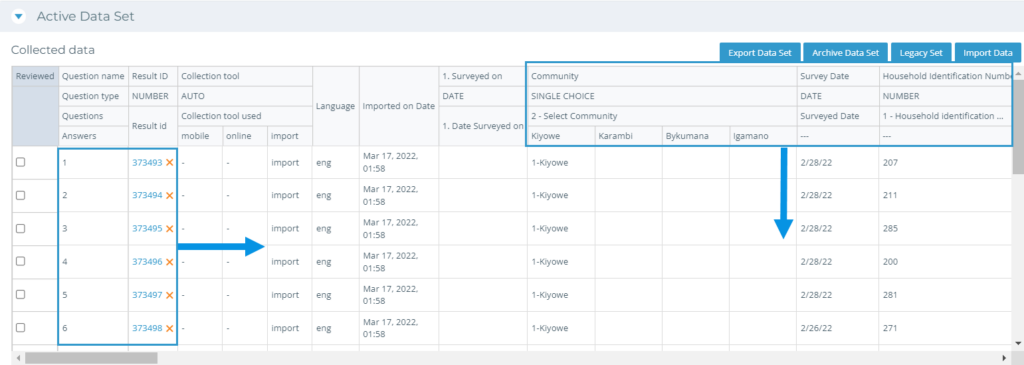Click the 'import' sub-column header
This screenshot has height=365, width=1024.
point(290,136)
